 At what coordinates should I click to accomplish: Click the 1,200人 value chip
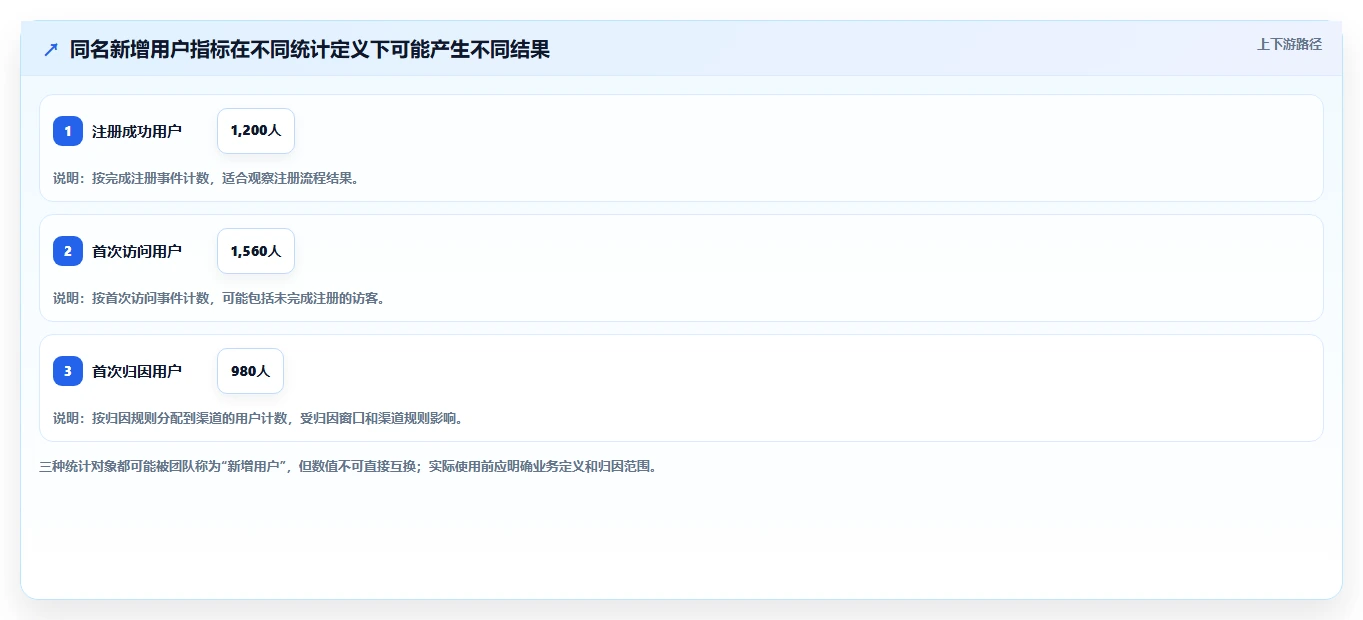[256, 131]
